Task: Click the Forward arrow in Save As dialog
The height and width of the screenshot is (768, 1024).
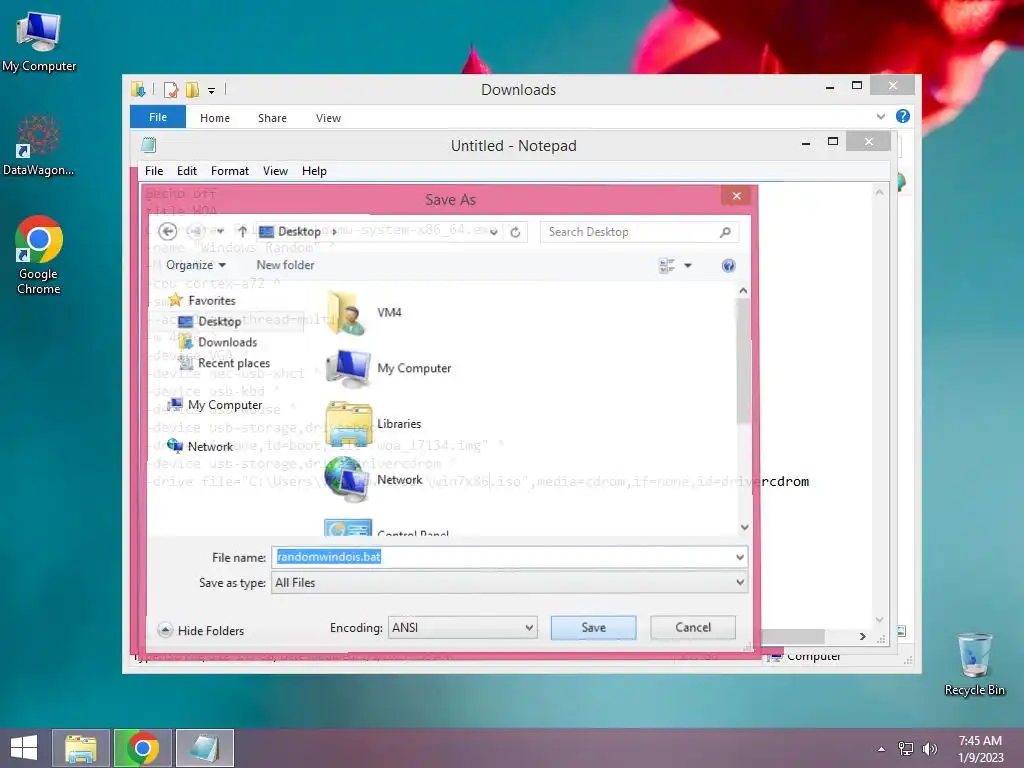Action: coord(195,231)
